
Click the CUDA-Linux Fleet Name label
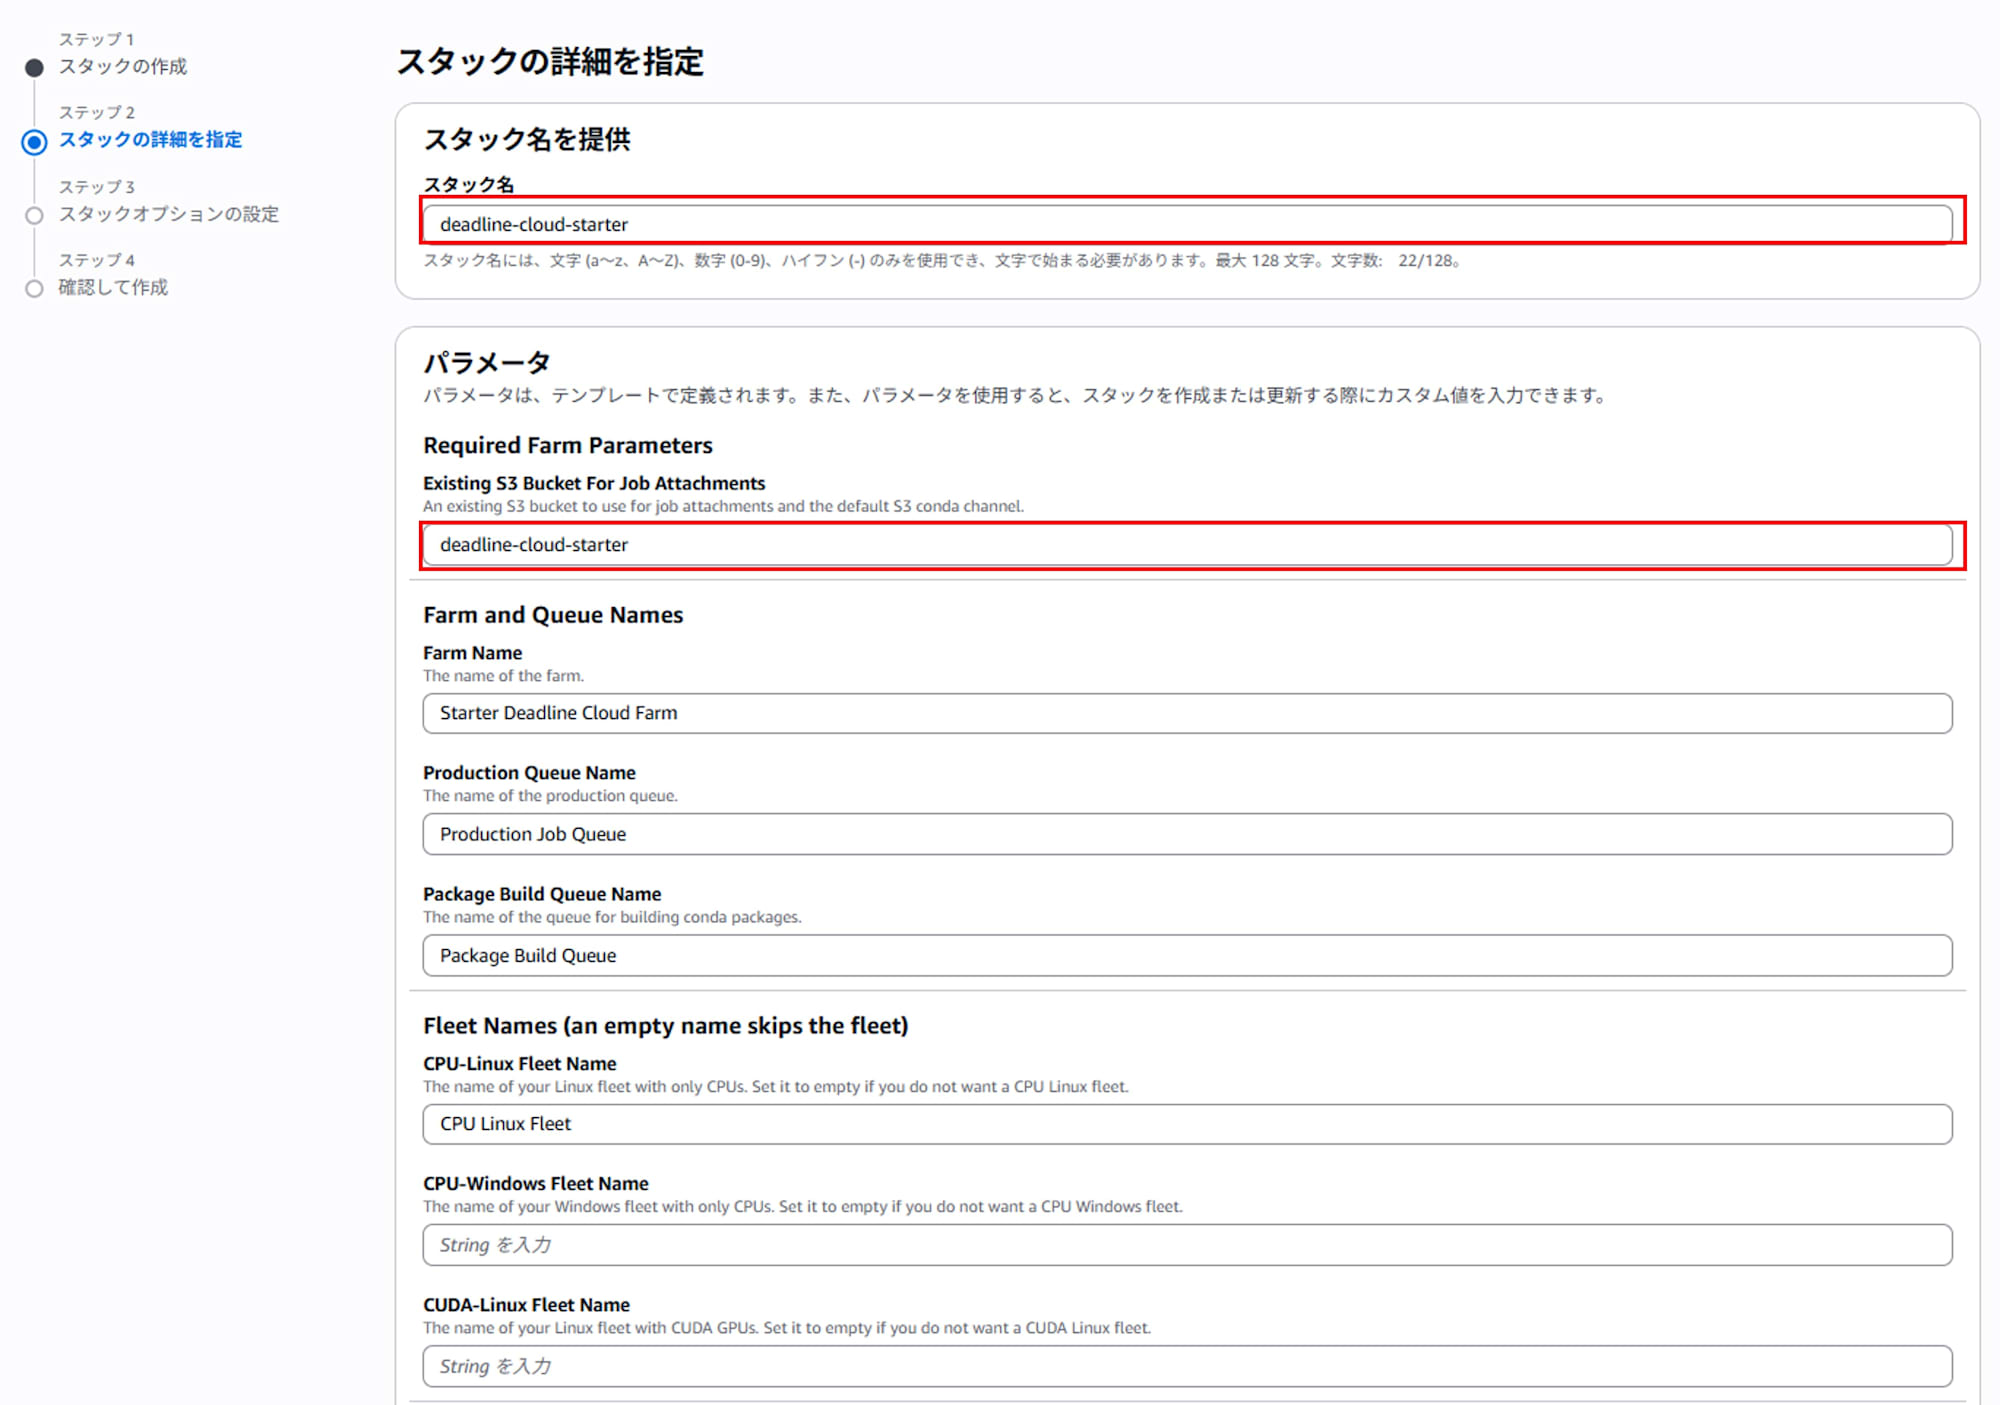click(526, 1305)
